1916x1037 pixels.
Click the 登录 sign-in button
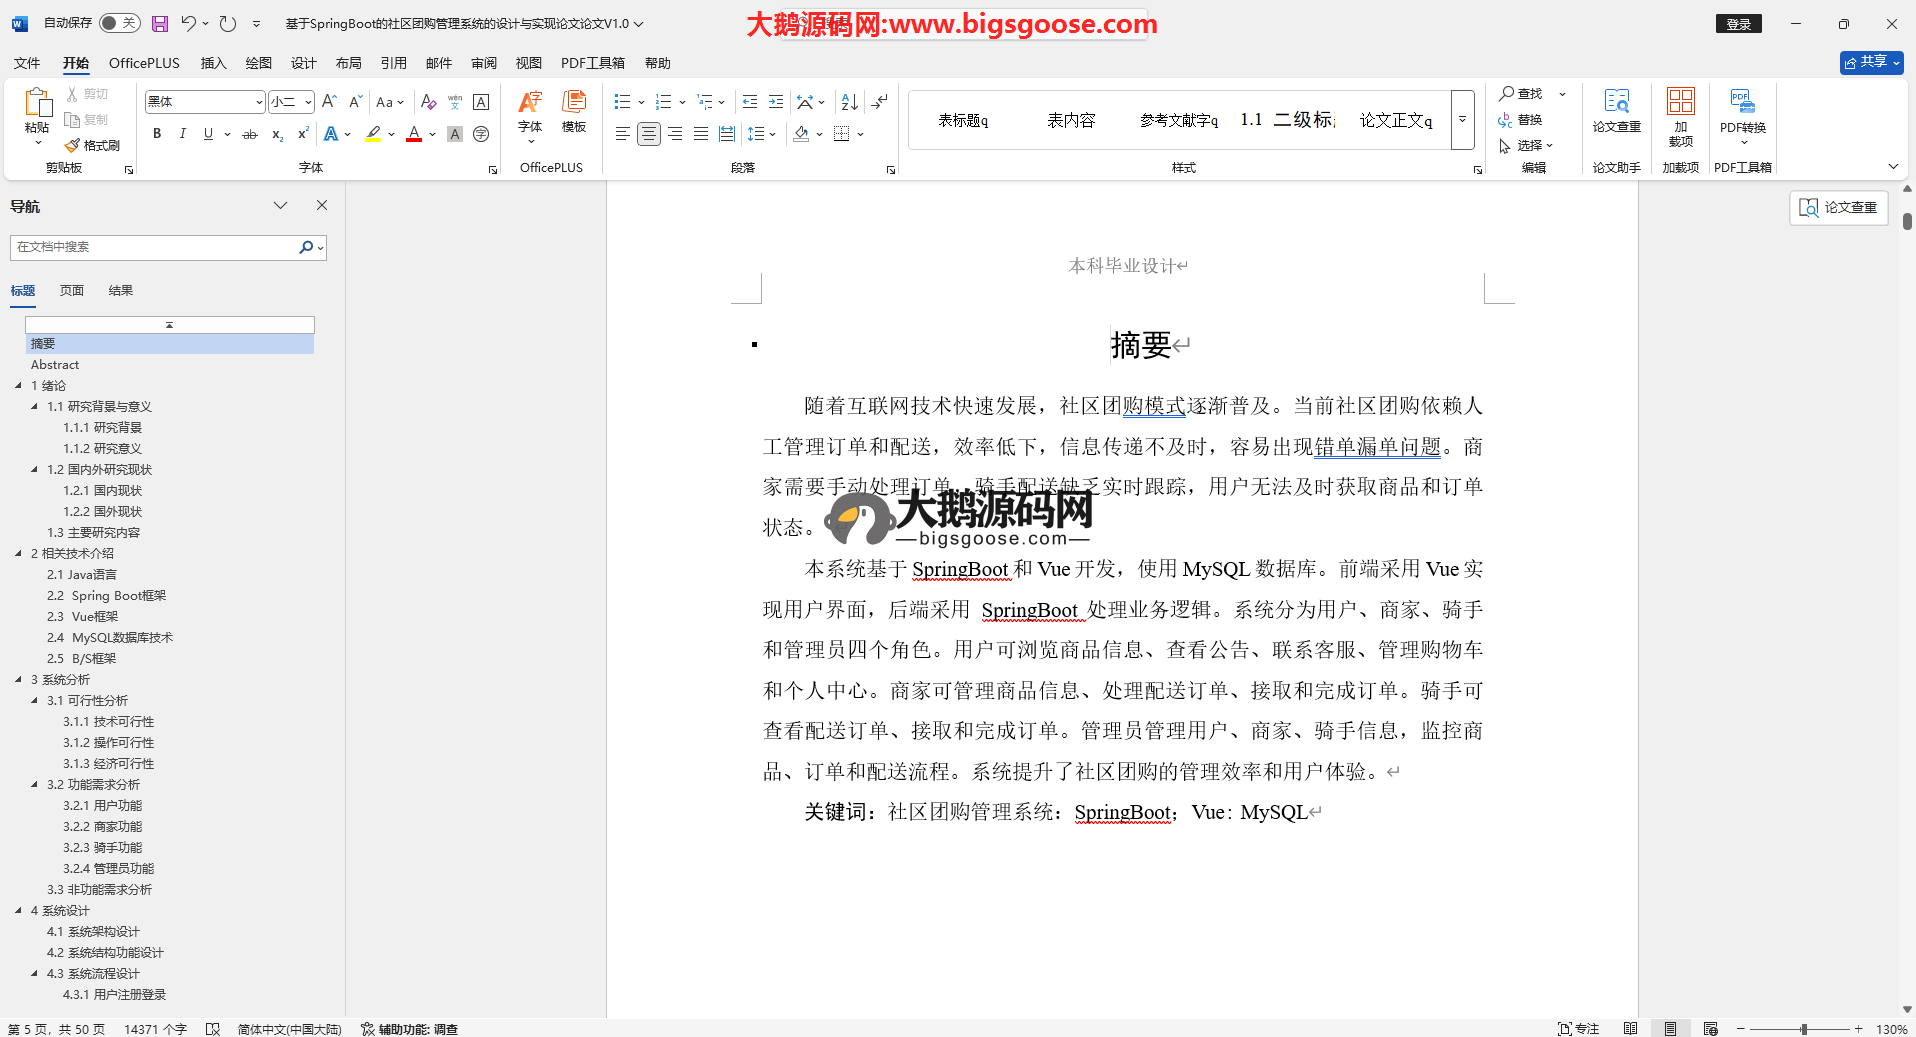[1738, 24]
